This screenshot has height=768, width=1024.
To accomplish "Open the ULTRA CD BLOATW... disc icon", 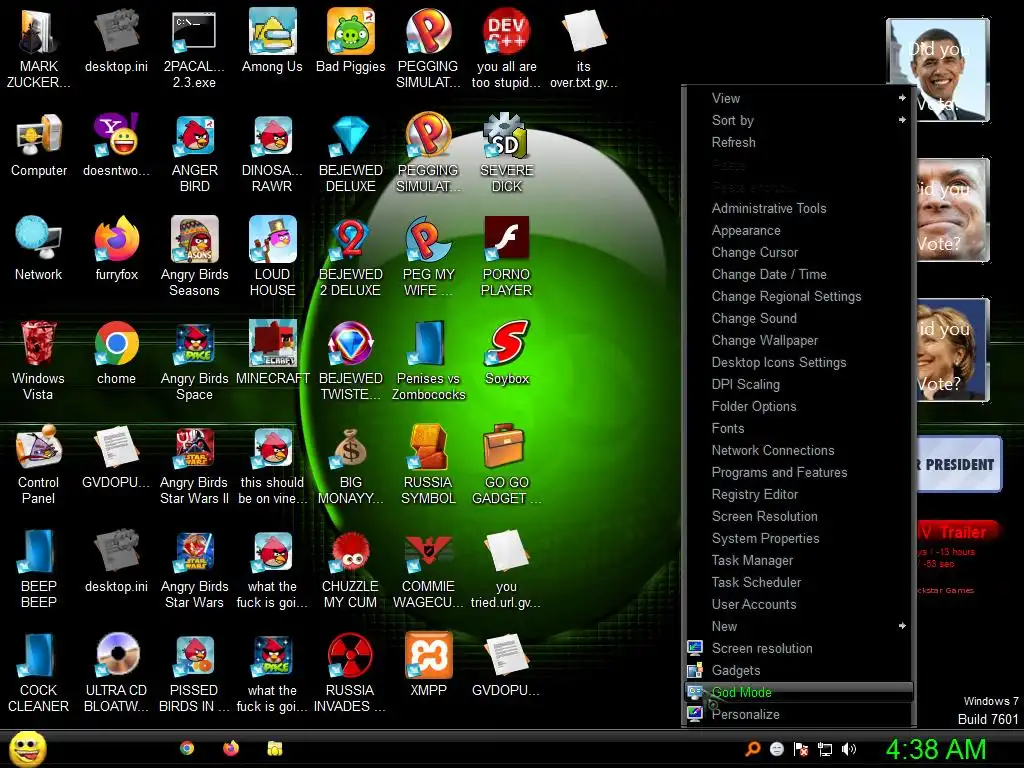I will [x=116, y=672].
